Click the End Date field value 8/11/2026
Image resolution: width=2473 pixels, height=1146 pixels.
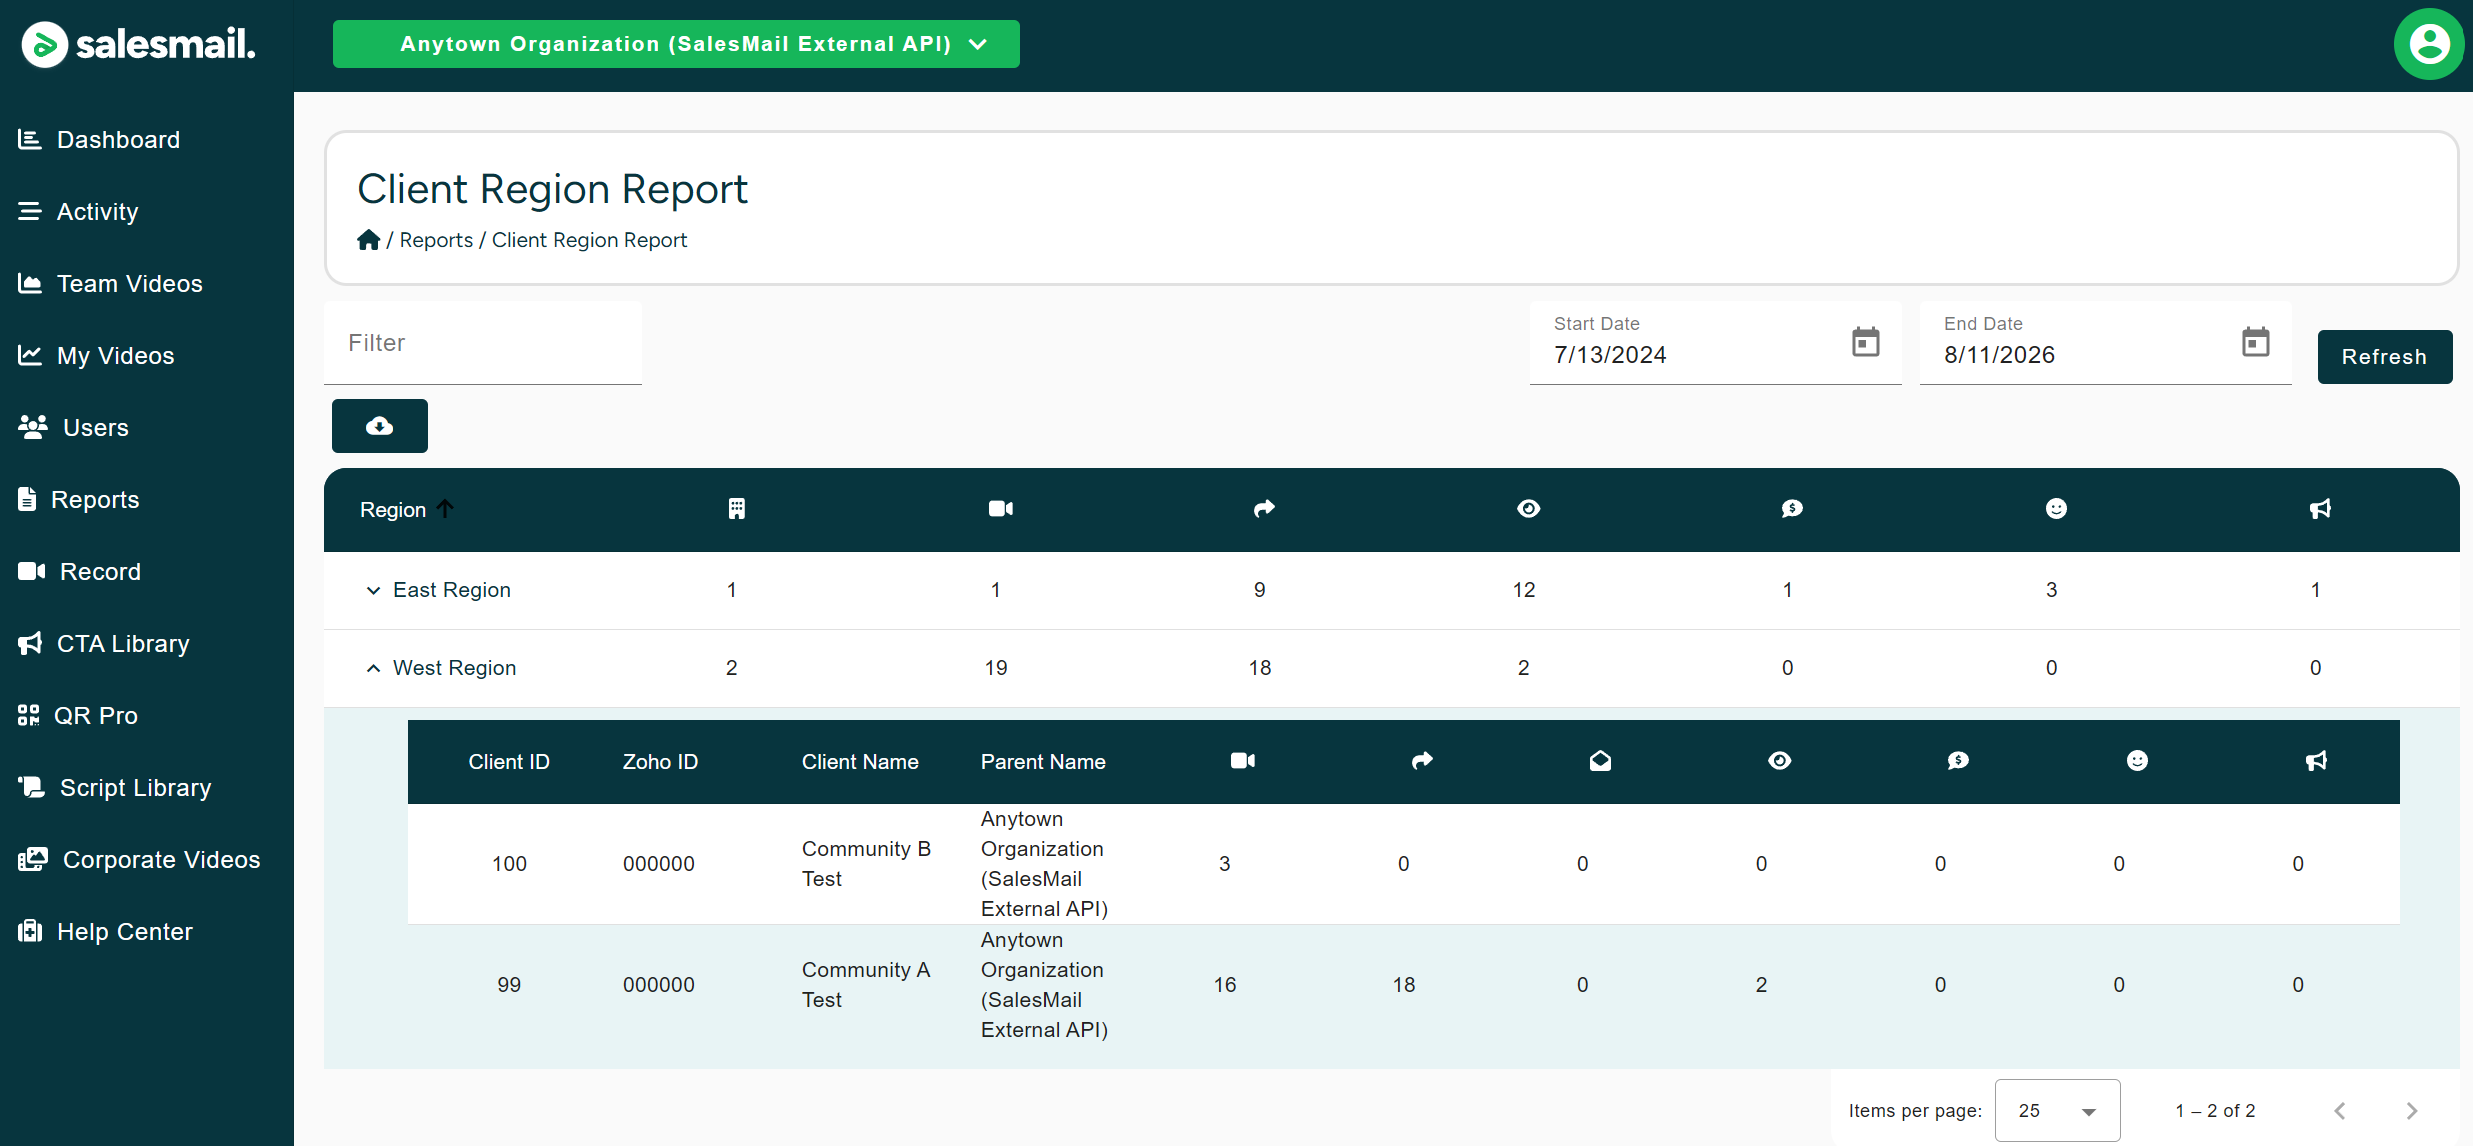tap(2000, 355)
